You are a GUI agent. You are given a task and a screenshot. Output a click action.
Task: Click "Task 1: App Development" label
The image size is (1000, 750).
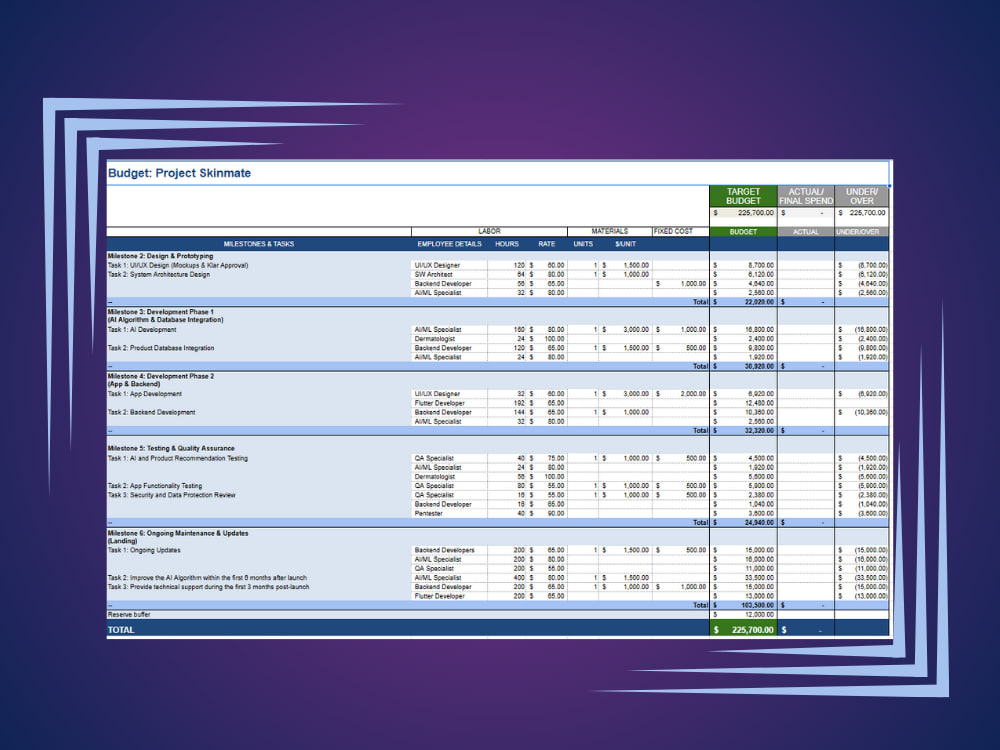[144, 394]
